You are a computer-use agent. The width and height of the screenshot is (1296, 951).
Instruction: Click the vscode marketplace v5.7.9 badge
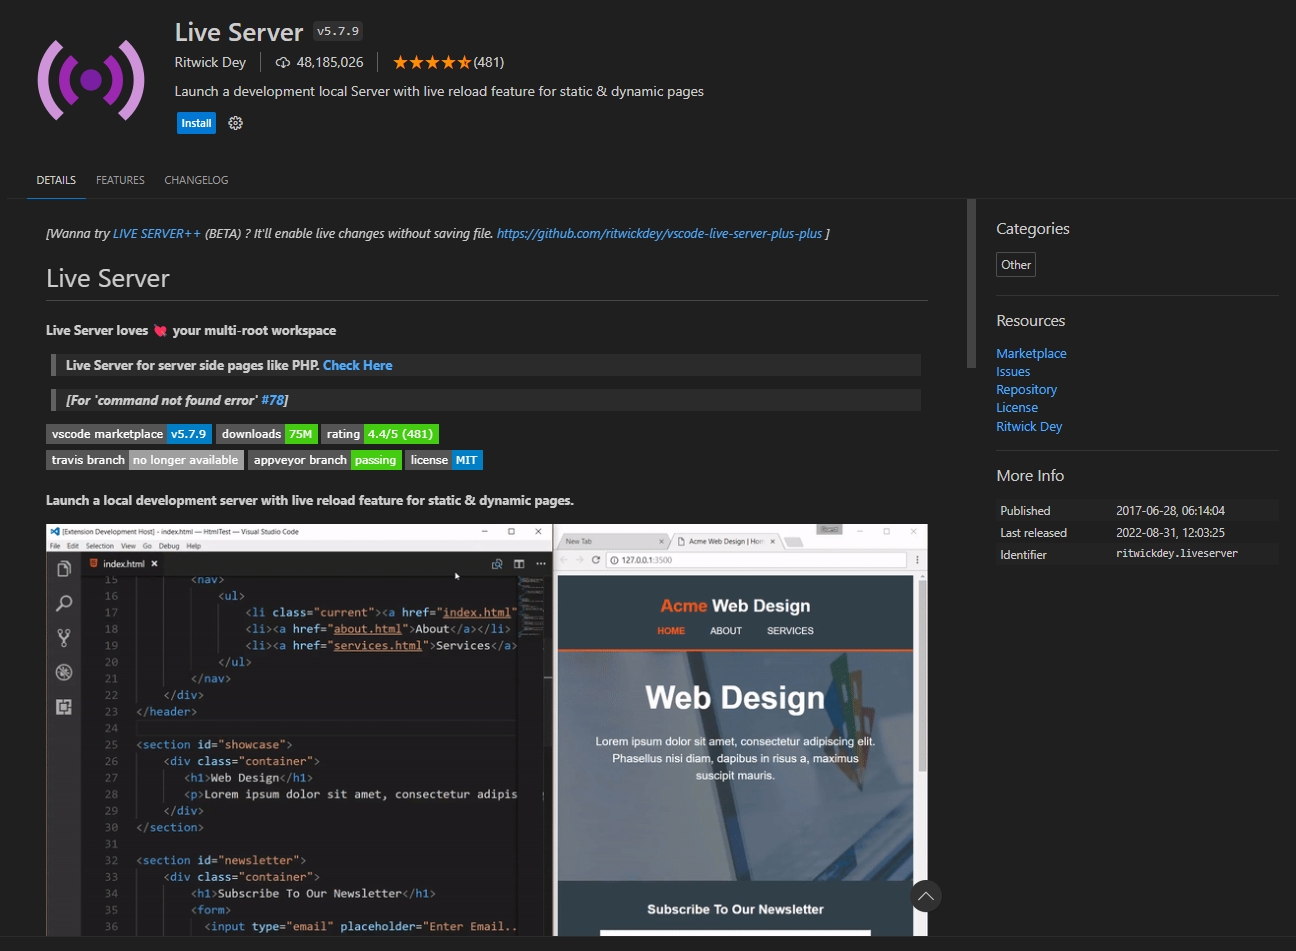tap(129, 434)
